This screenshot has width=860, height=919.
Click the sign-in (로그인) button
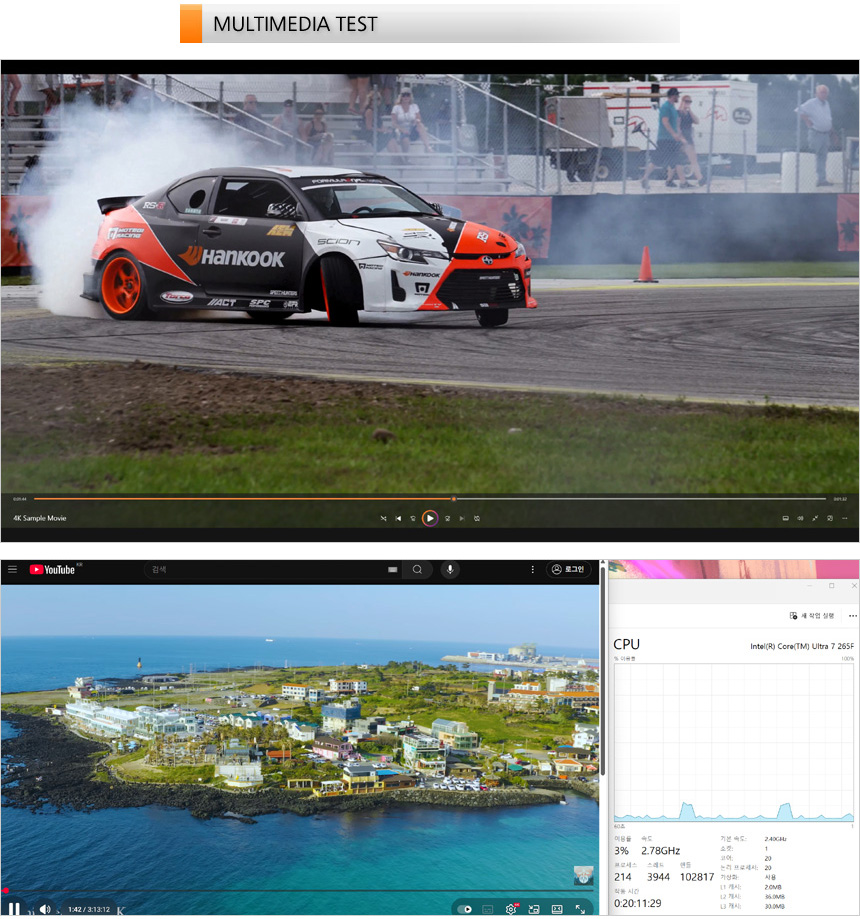(x=568, y=569)
